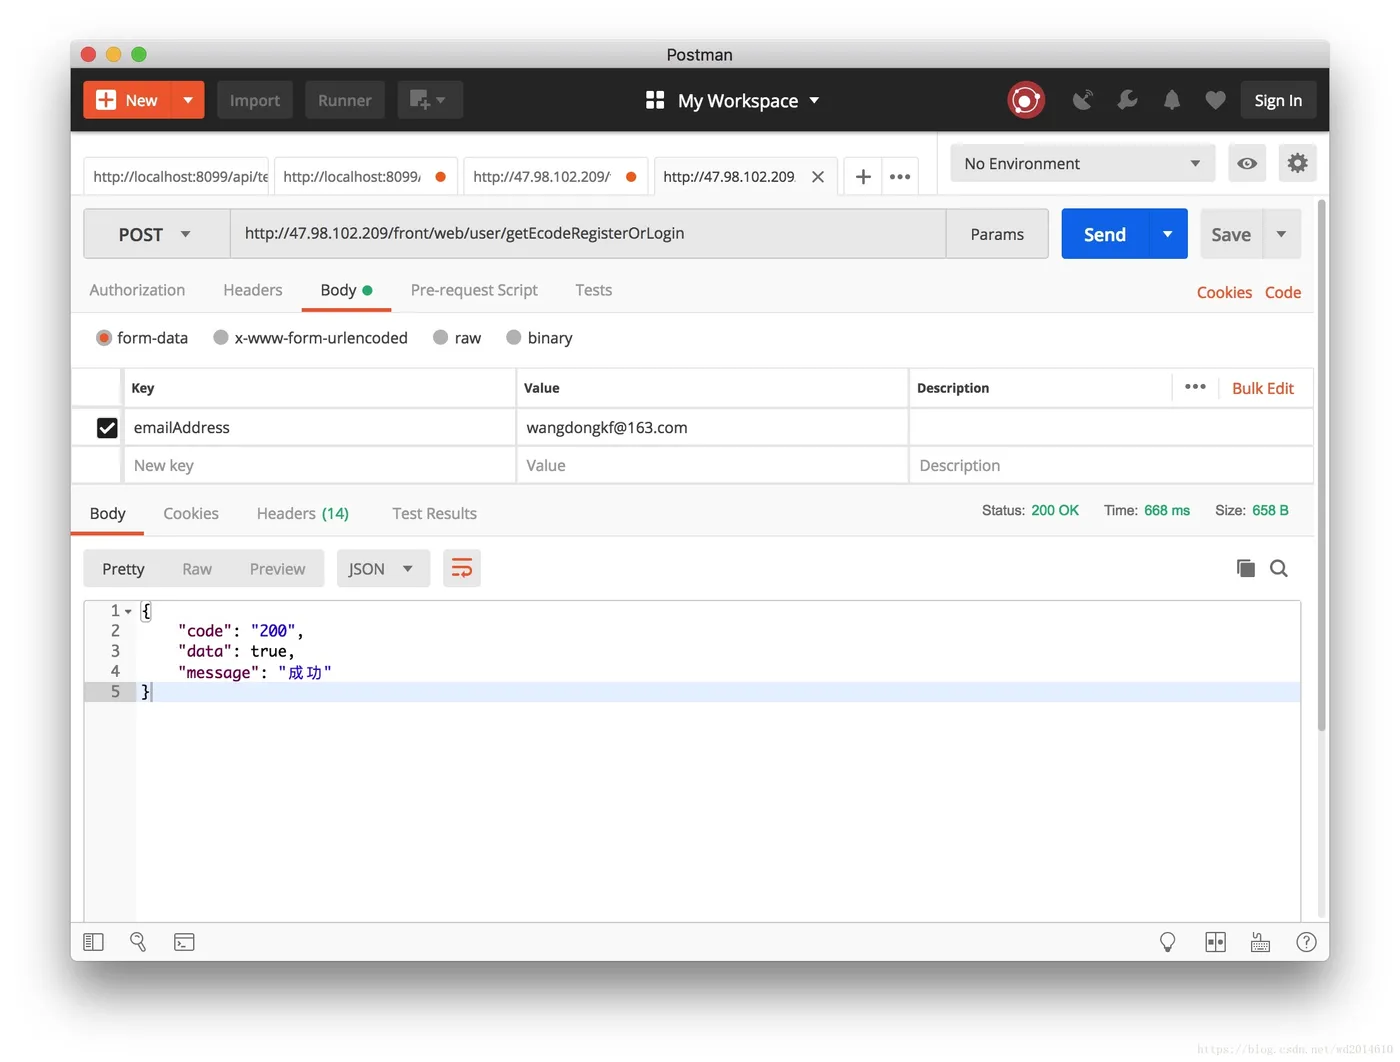The width and height of the screenshot is (1400, 1062).
Task: Open keyboard shortcuts icon
Action: pyautogui.click(x=1260, y=942)
